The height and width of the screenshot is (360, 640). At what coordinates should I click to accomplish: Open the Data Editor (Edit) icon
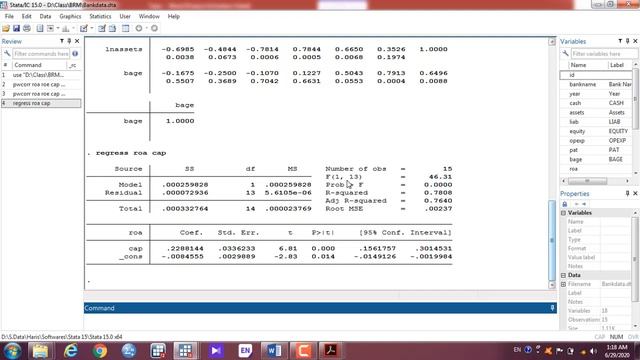click(102, 28)
